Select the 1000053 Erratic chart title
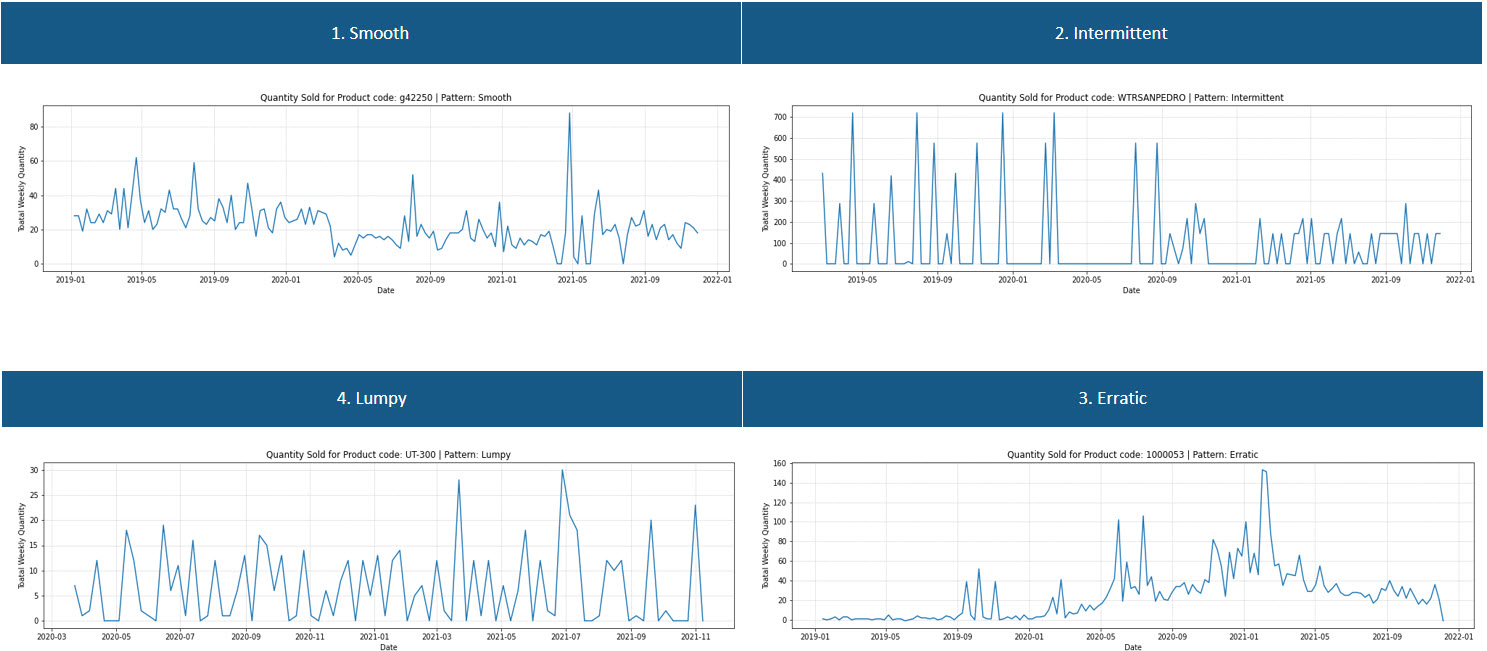Viewport: 1487px width, 651px height. click(1132, 455)
